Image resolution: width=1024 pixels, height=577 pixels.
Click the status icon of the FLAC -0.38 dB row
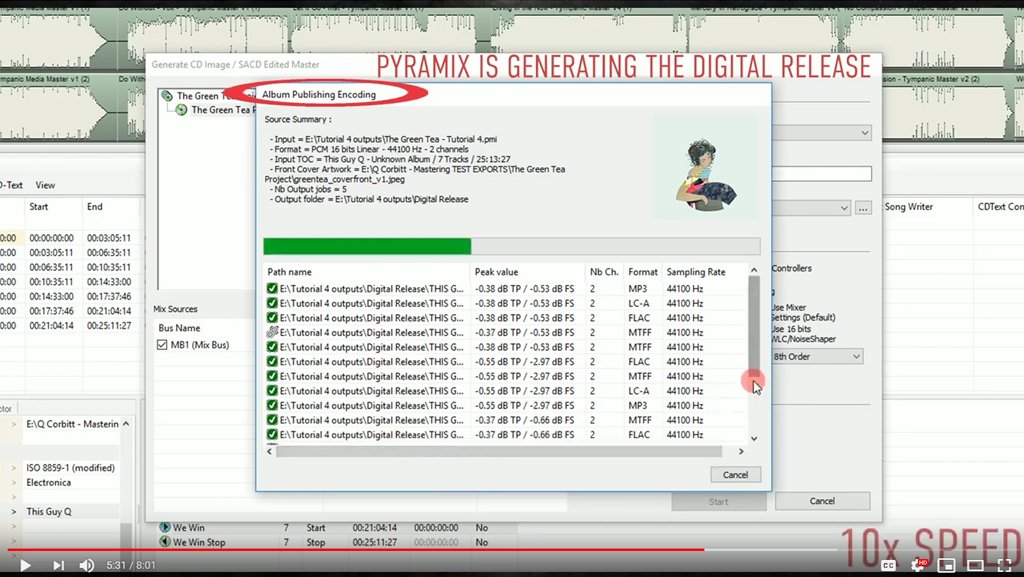[x=272, y=318]
